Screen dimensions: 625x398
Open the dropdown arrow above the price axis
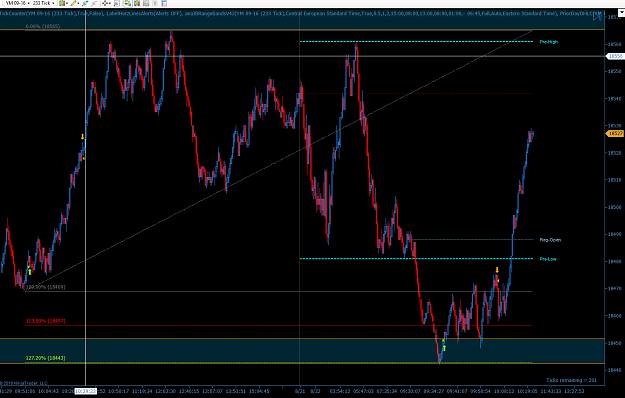[x=621, y=14]
